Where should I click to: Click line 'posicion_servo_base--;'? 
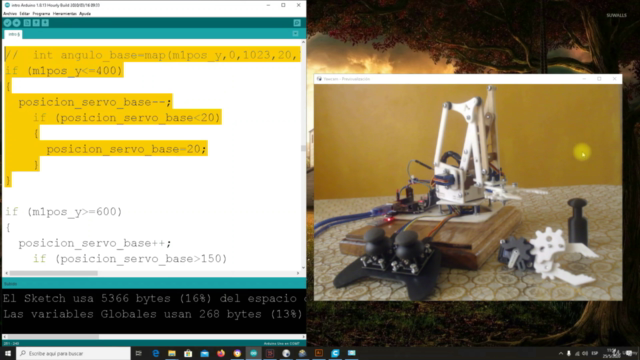pos(95,102)
